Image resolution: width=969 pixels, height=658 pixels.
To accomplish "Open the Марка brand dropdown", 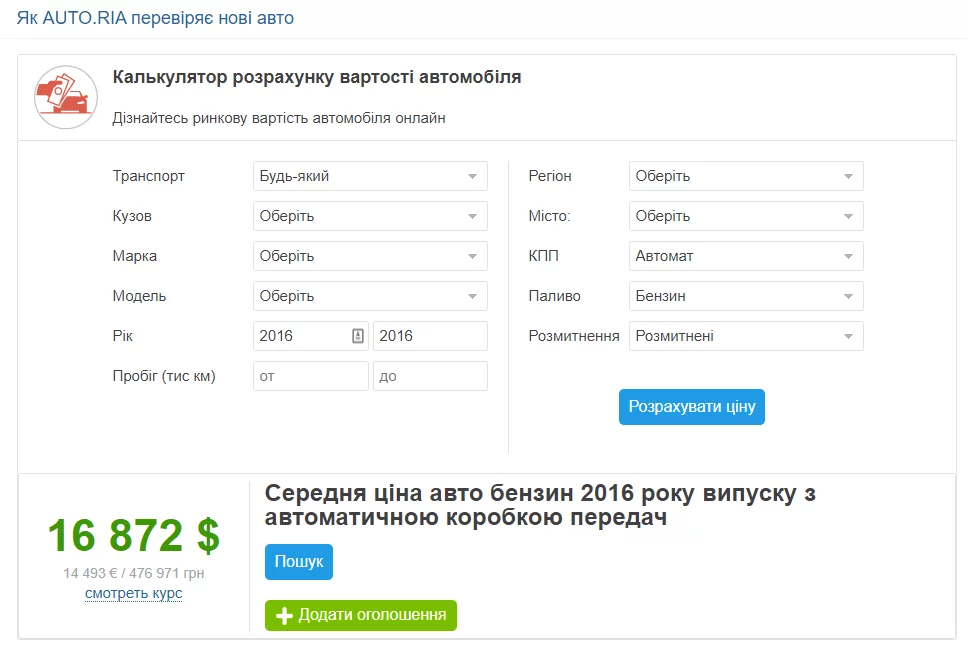I will coord(370,256).
